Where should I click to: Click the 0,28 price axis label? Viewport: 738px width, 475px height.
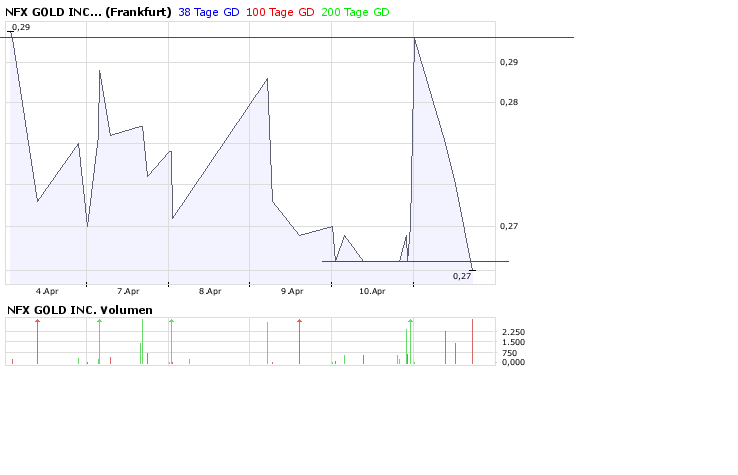(509, 102)
